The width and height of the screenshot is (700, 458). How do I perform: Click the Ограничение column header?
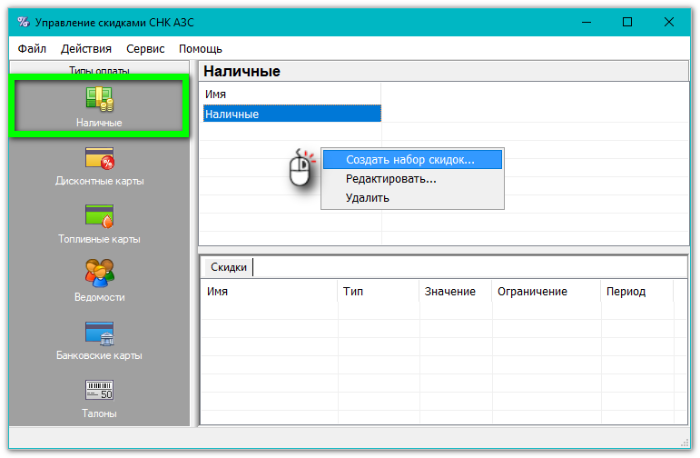tap(532, 292)
